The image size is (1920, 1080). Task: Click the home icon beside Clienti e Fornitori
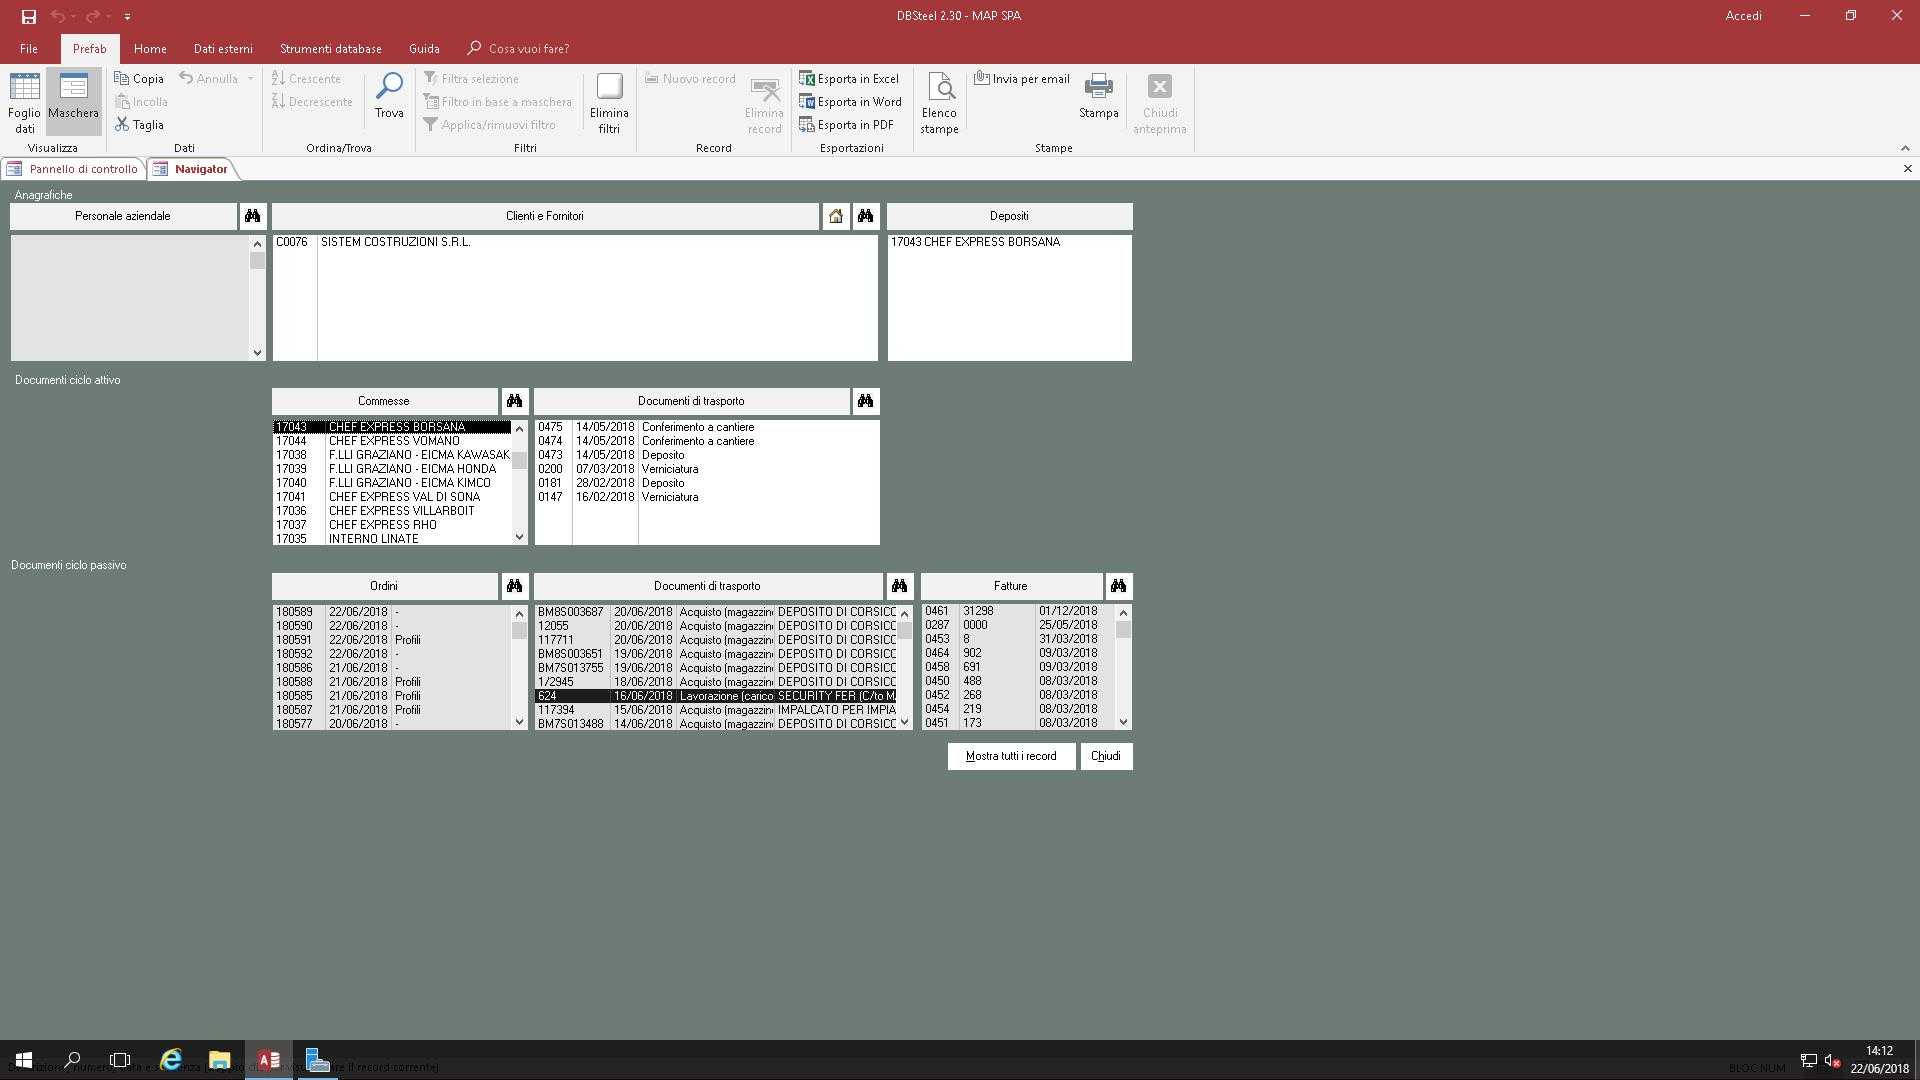[x=836, y=216]
